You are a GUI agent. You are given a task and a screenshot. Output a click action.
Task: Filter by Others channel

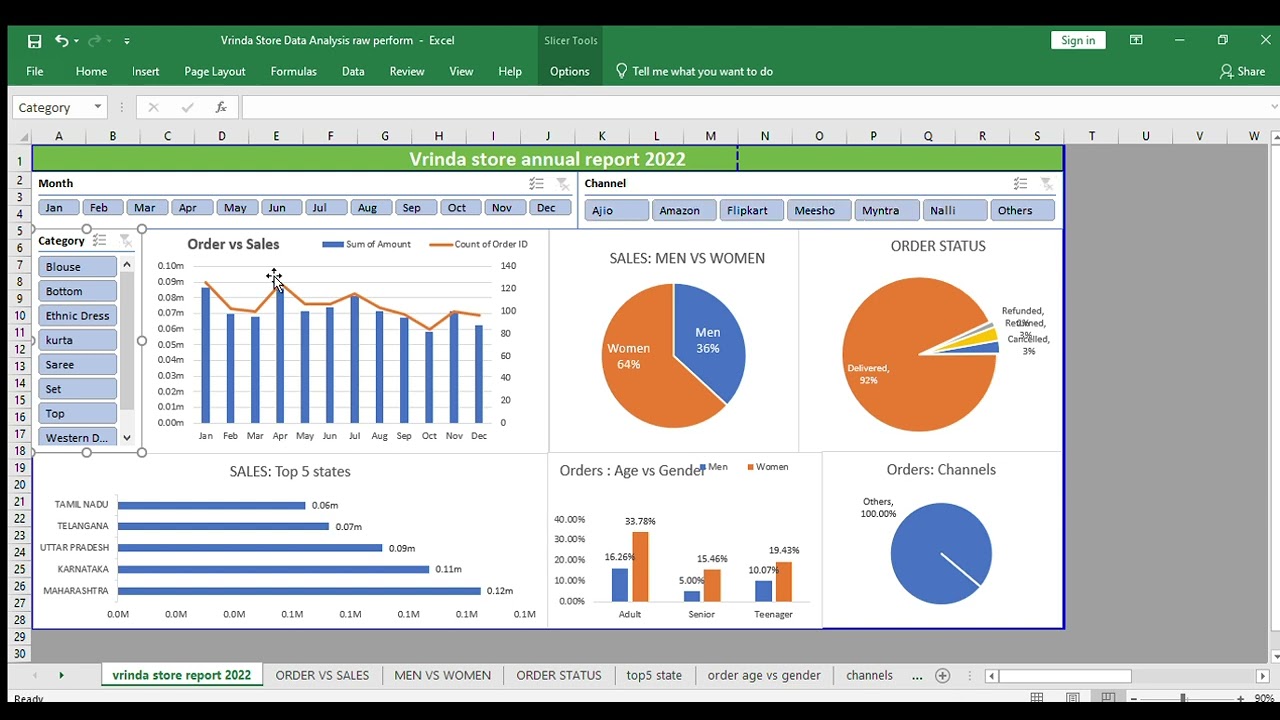click(1022, 210)
